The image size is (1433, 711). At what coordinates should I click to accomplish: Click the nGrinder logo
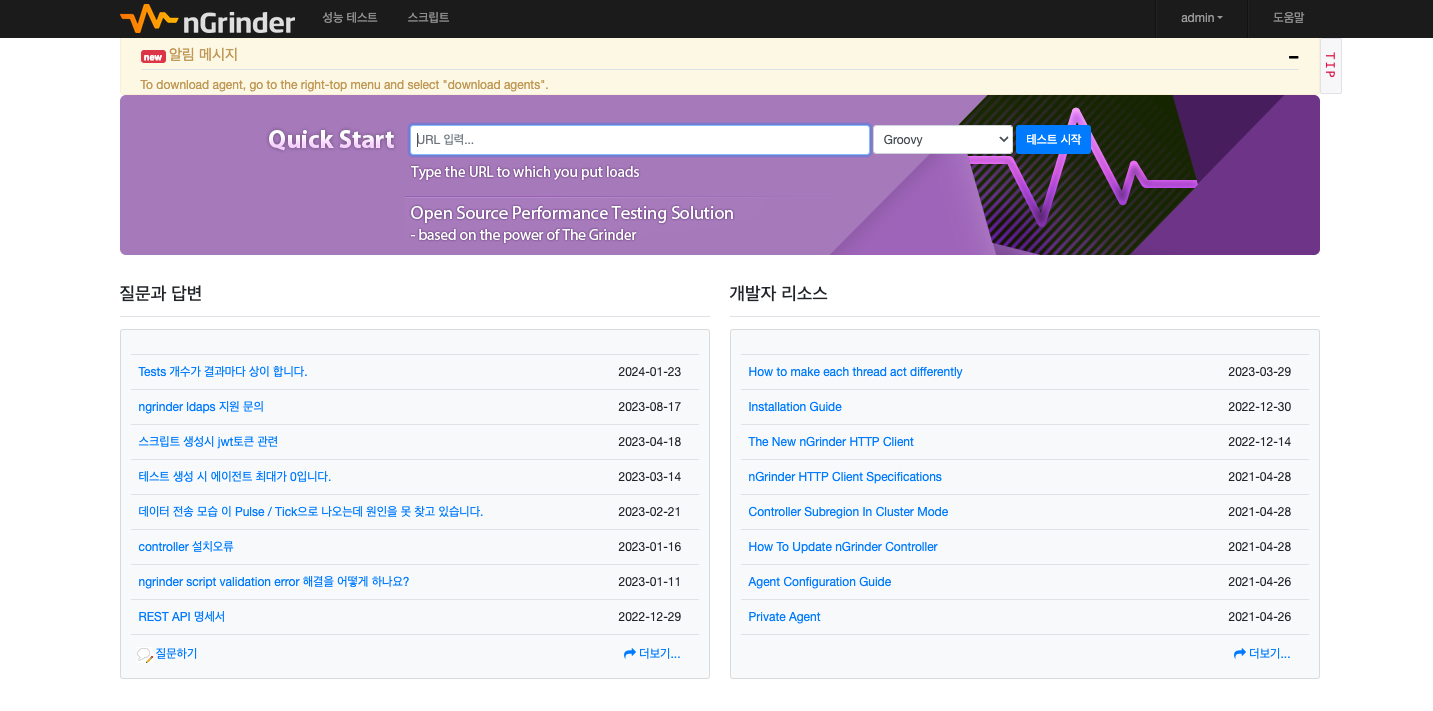(207, 19)
